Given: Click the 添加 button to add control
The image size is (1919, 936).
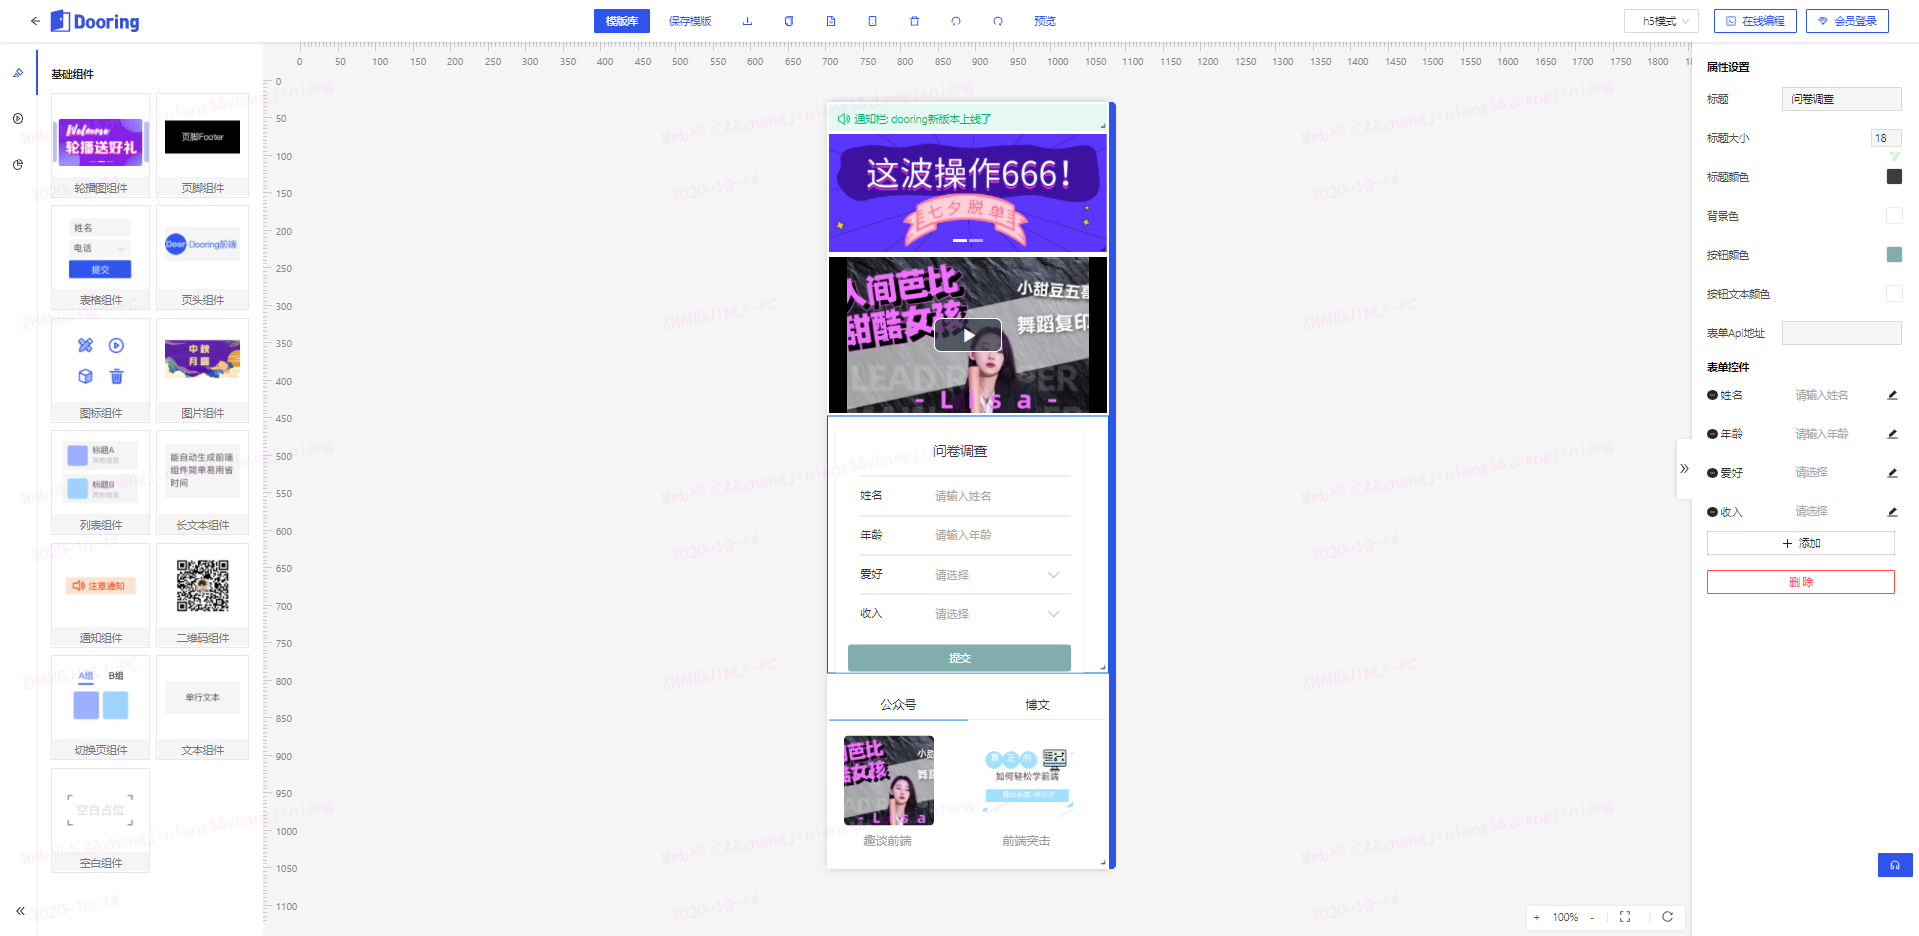Looking at the screenshot, I should pyautogui.click(x=1800, y=543).
